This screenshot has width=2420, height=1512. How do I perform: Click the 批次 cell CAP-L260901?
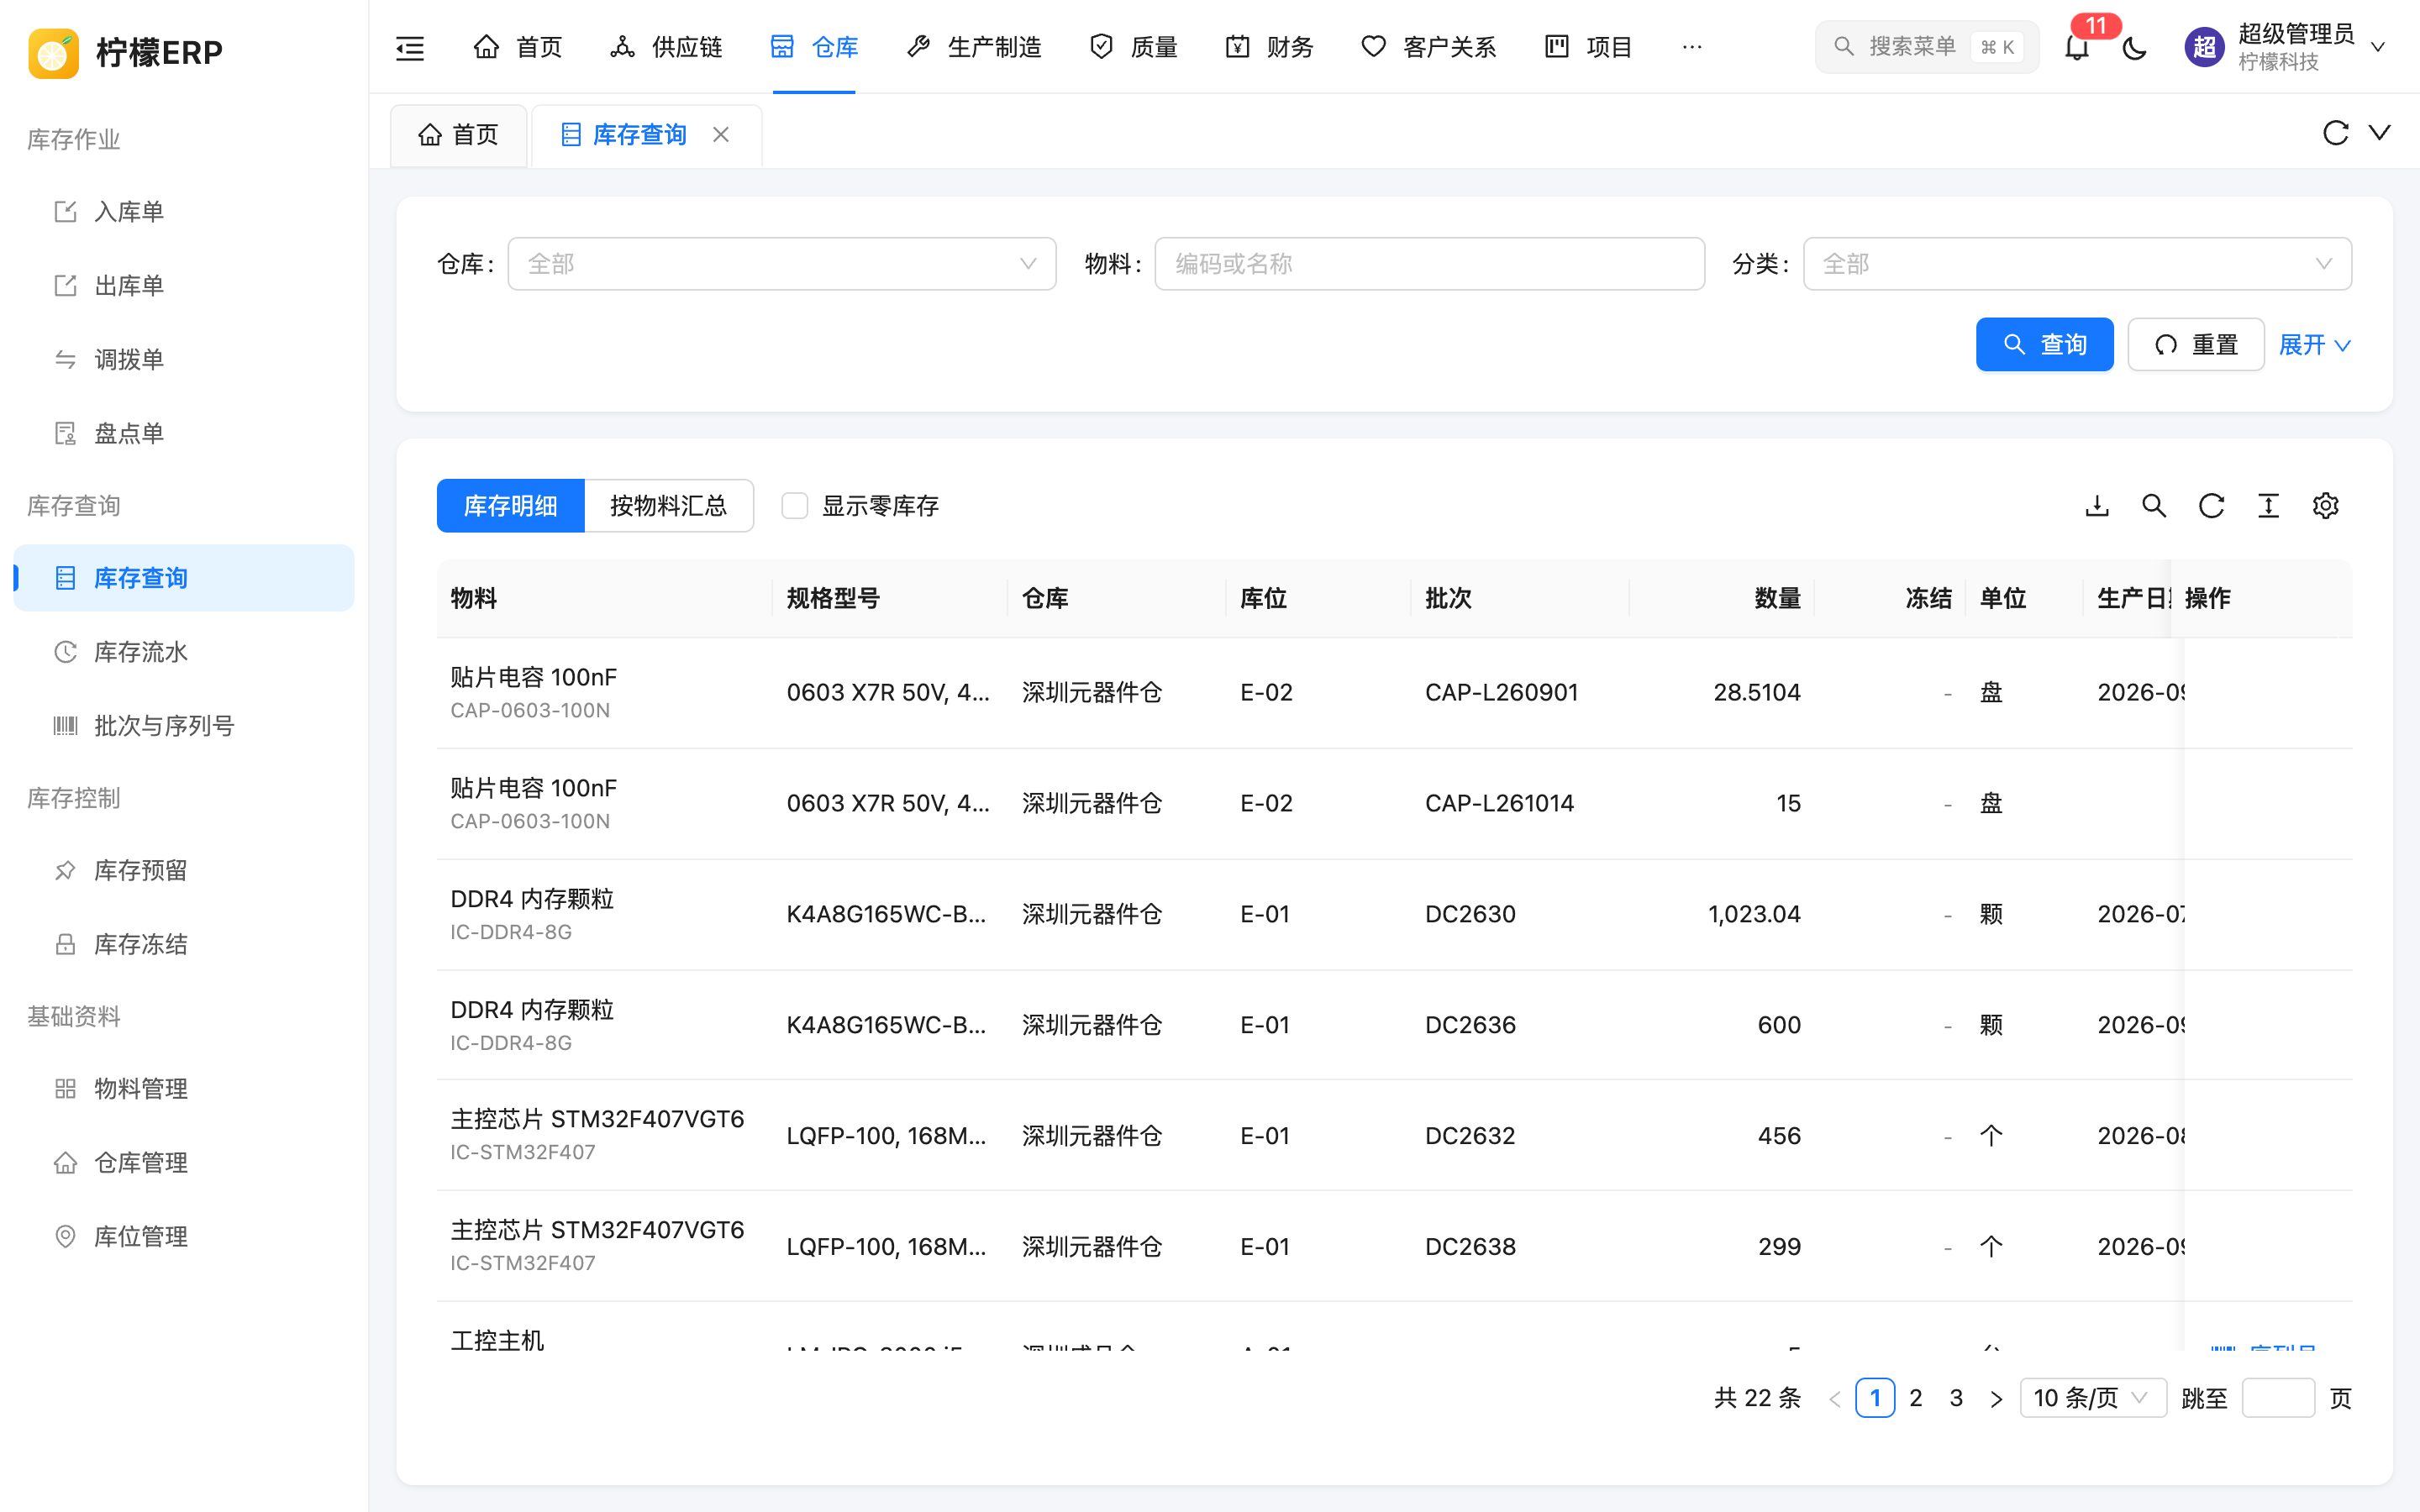pyautogui.click(x=1501, y=693)
